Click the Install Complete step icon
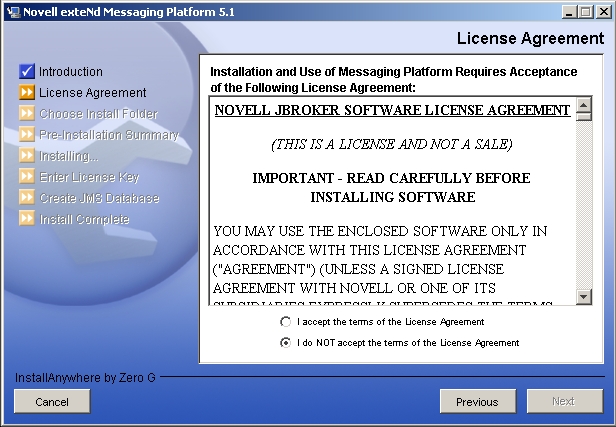 (x=27, y=218)
